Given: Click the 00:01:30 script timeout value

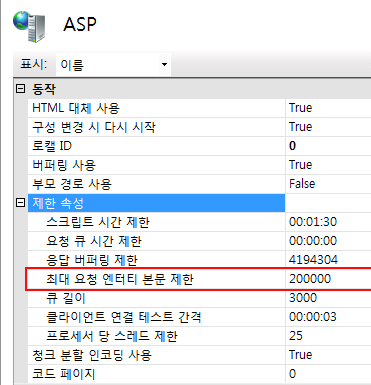Looking at the screenshot, I should pos(313,222).
